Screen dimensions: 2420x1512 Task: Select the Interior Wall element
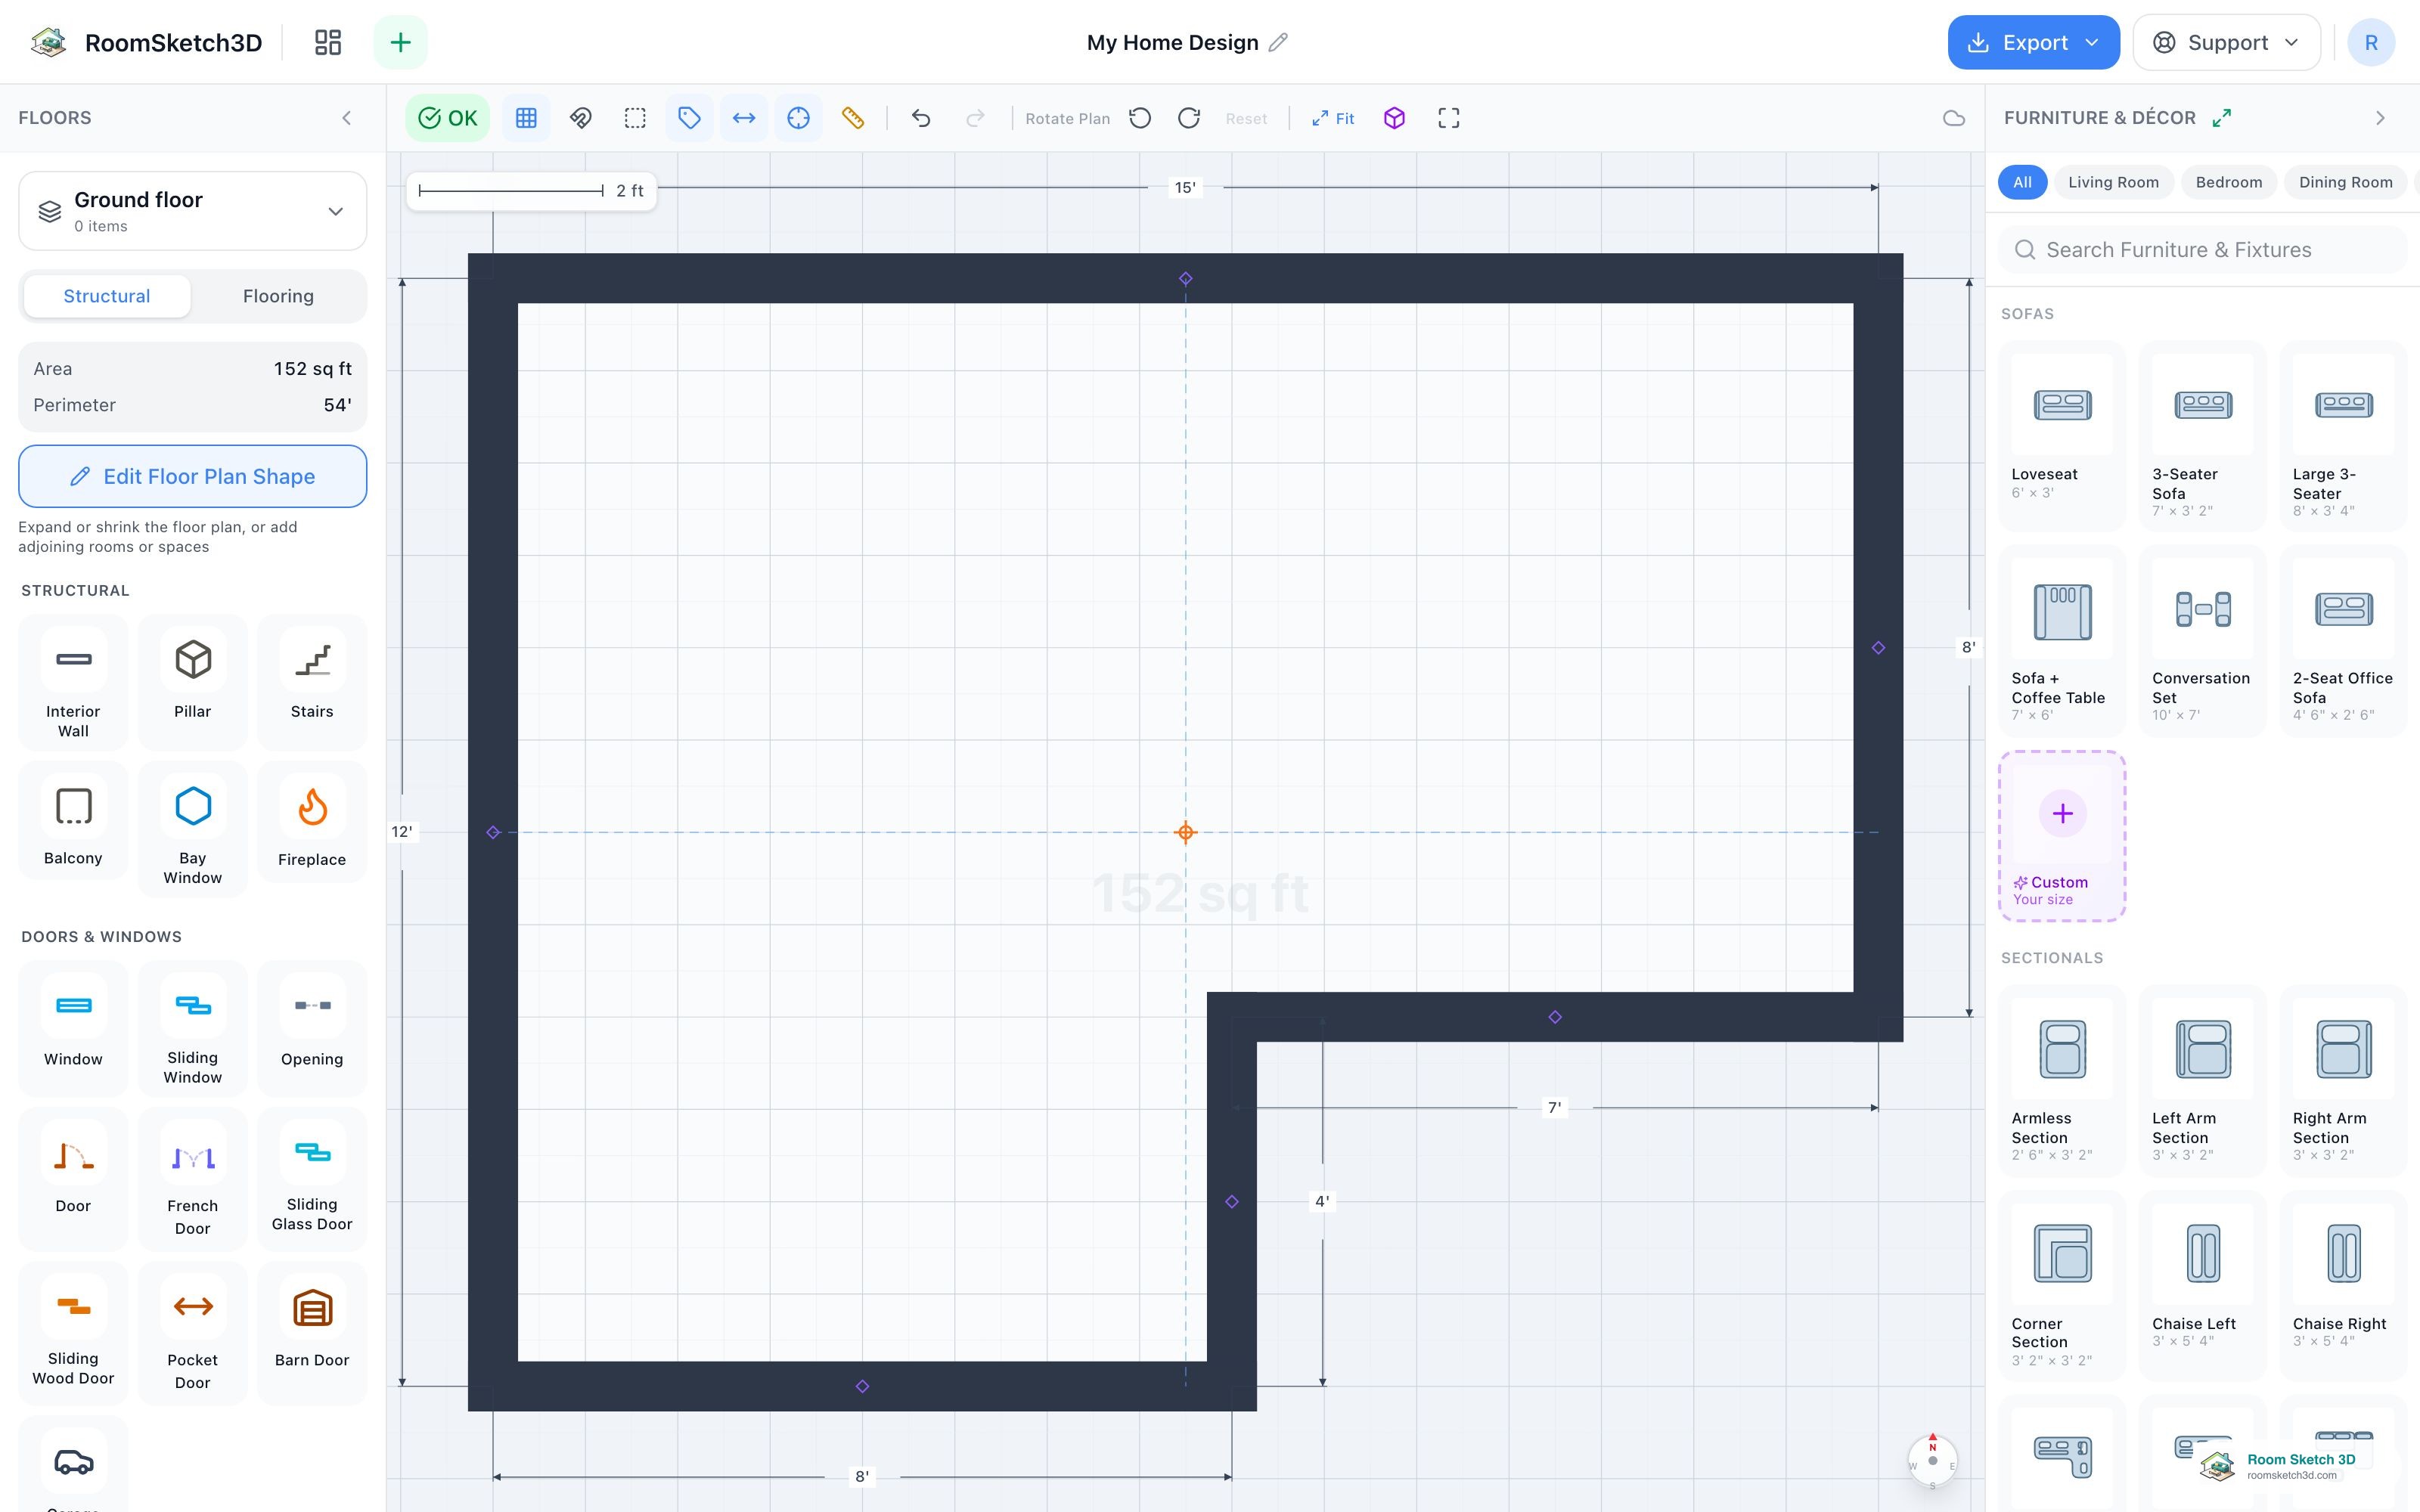[x=73, y=682]
